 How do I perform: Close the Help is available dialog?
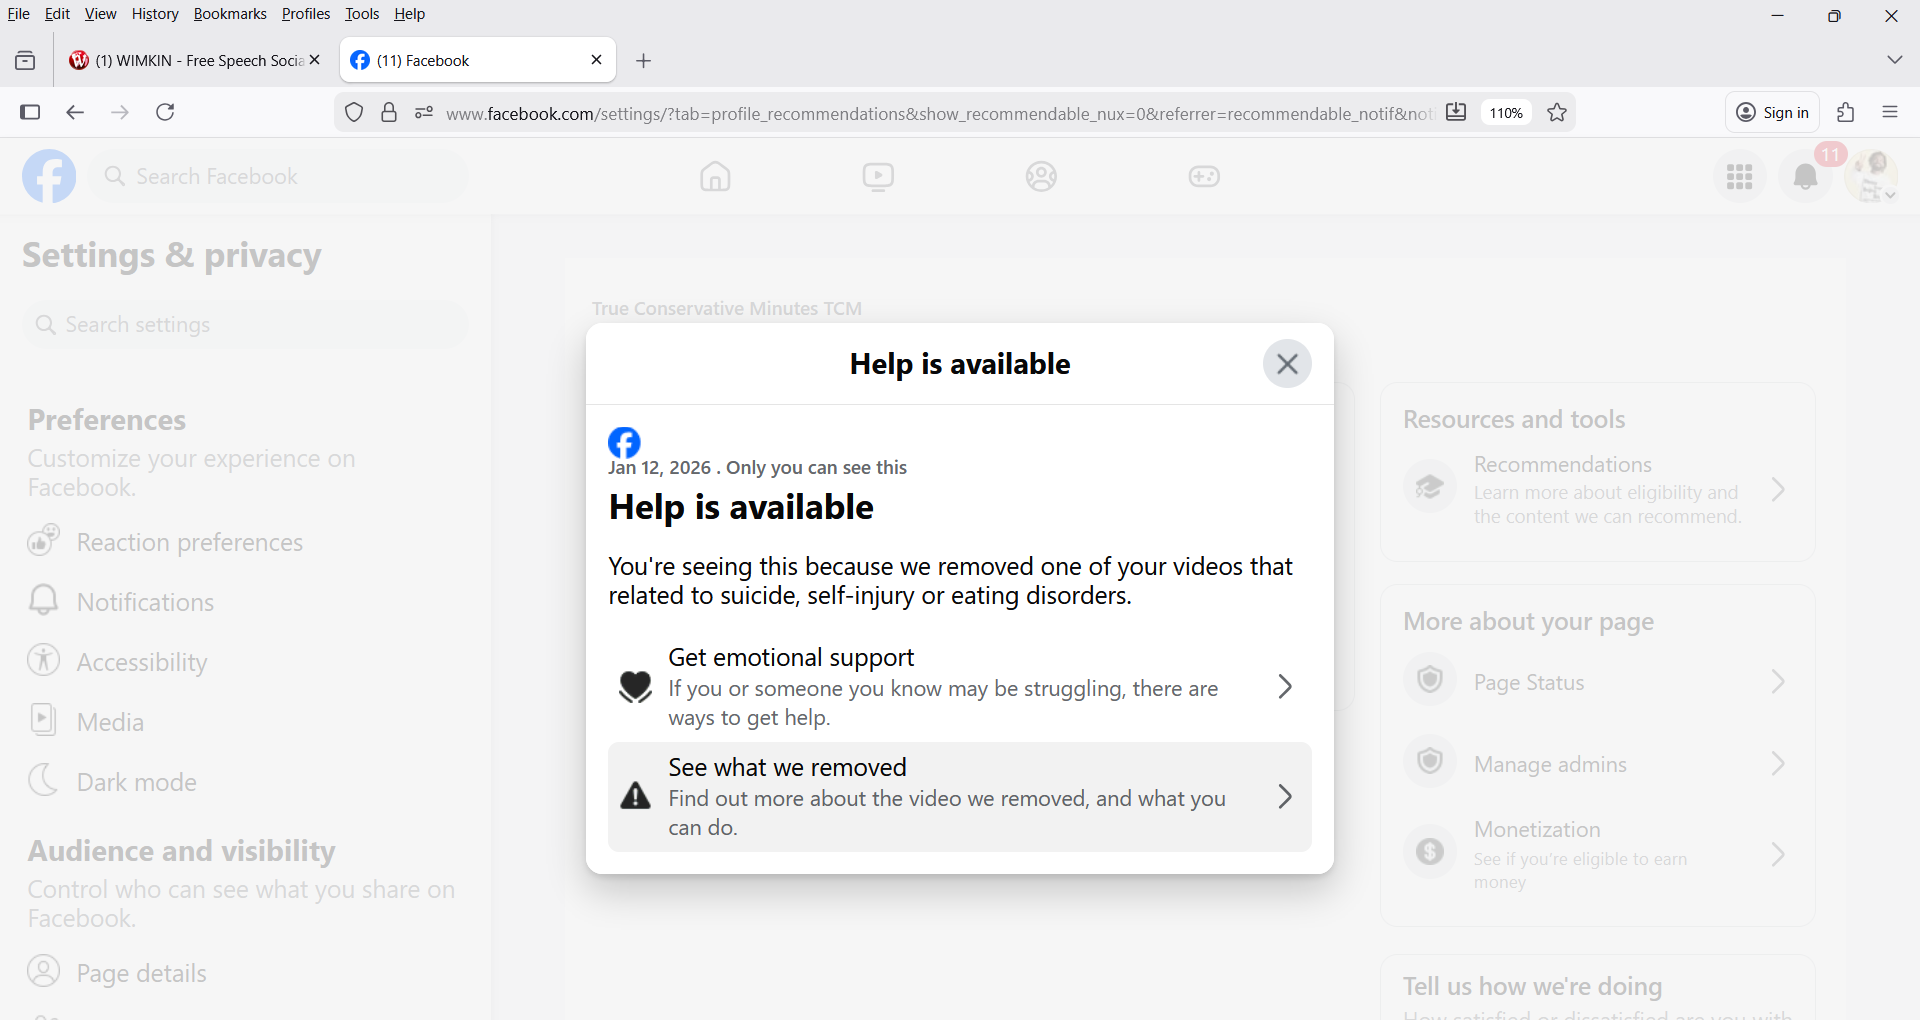click(1286, 364)
